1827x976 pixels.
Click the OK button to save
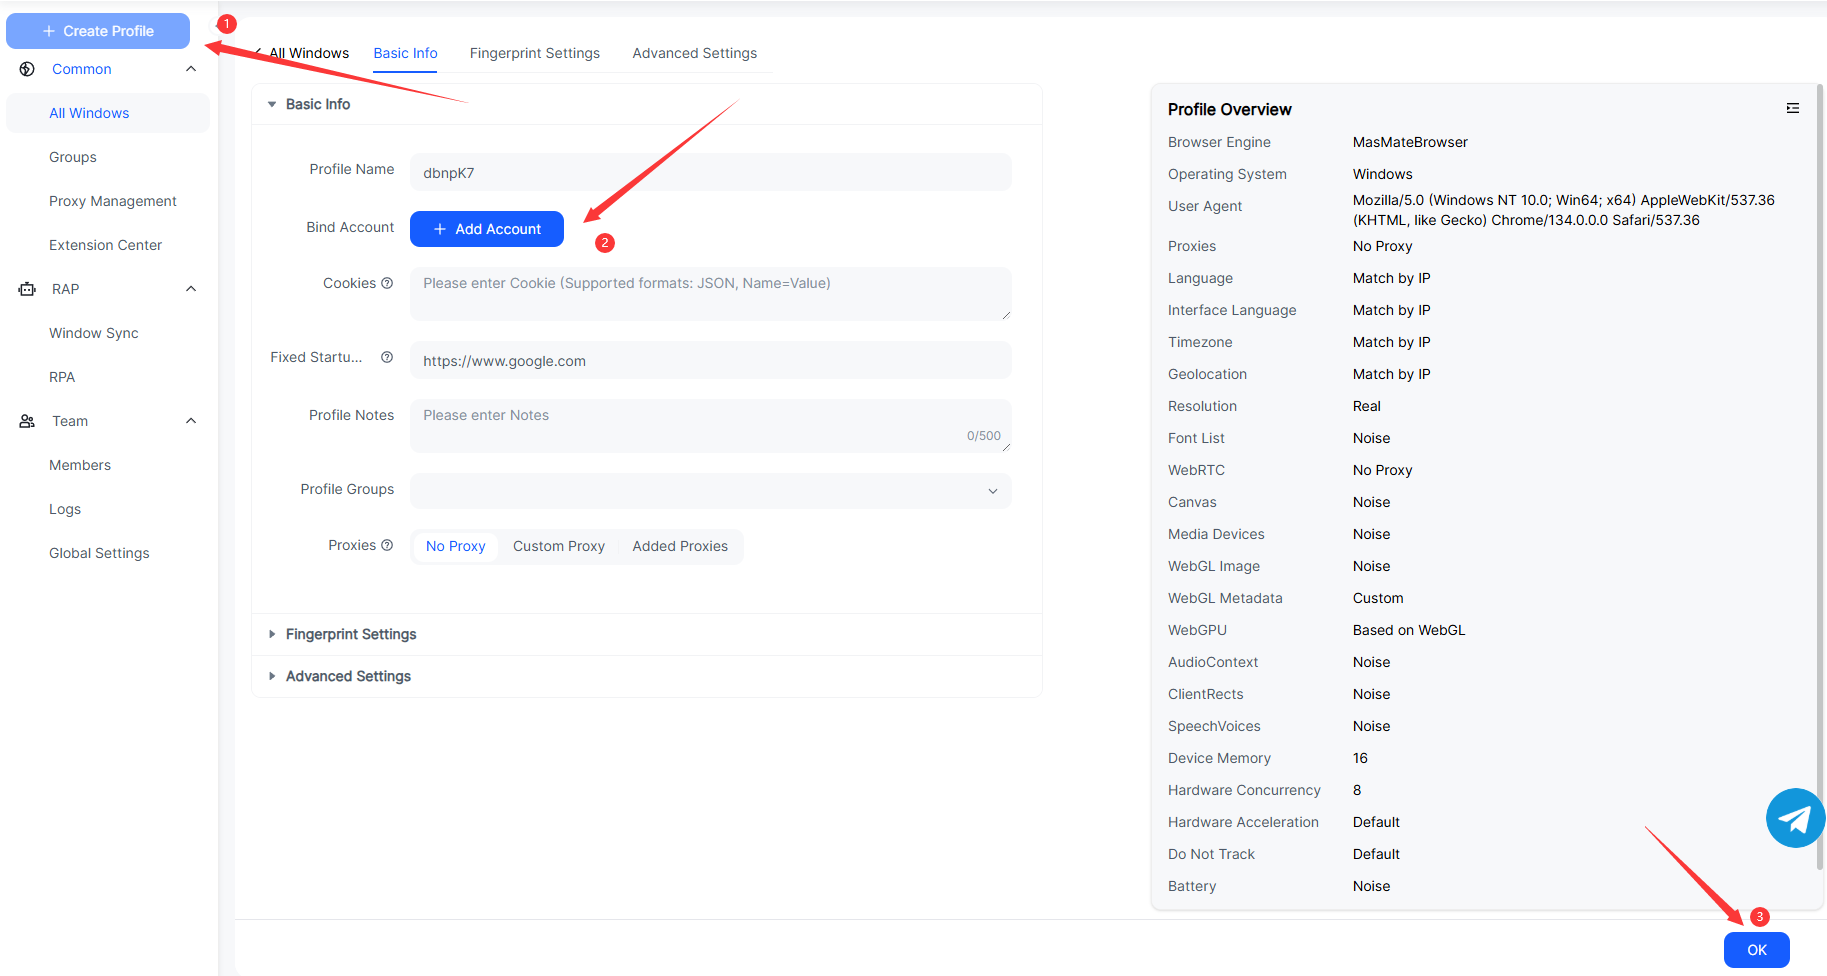1756,950
